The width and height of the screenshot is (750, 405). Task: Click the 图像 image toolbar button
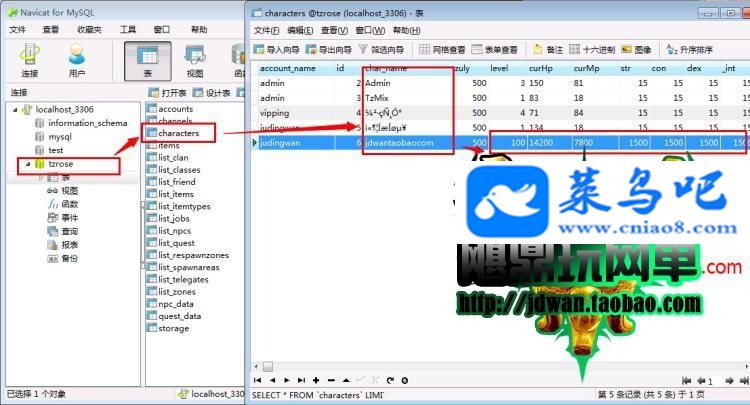pos(637,50)
